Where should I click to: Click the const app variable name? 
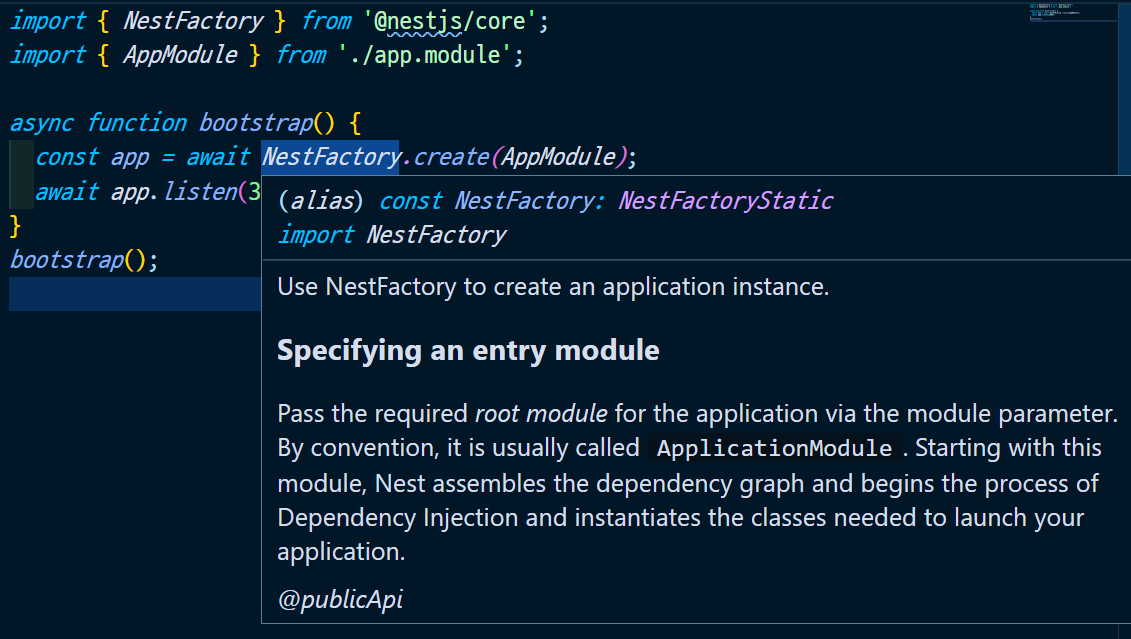point(130,157)
